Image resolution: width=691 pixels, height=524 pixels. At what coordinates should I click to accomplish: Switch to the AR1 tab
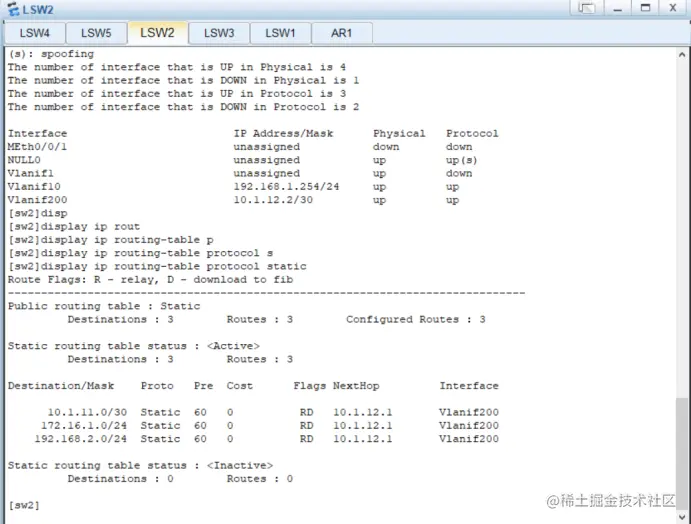coord(342,33)
